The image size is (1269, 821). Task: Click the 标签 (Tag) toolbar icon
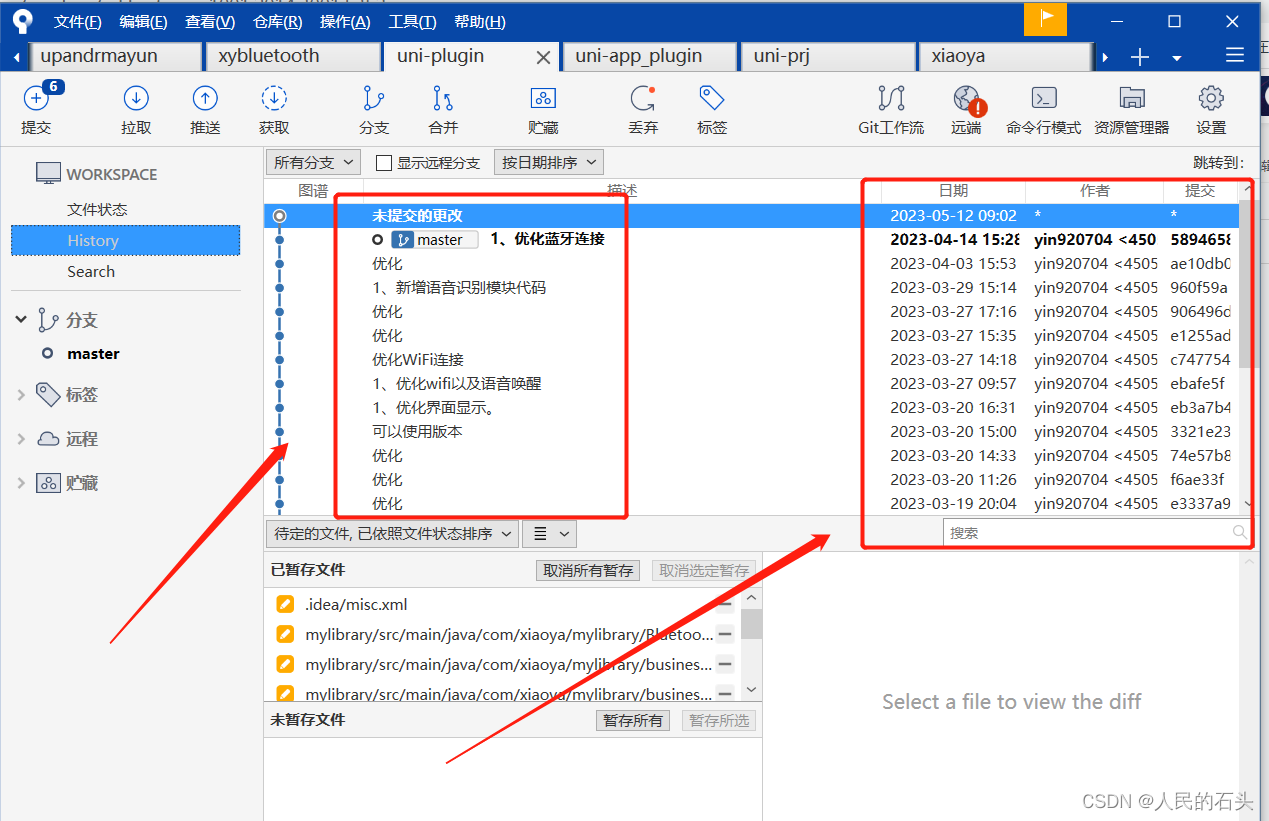(x=712, y=98)
